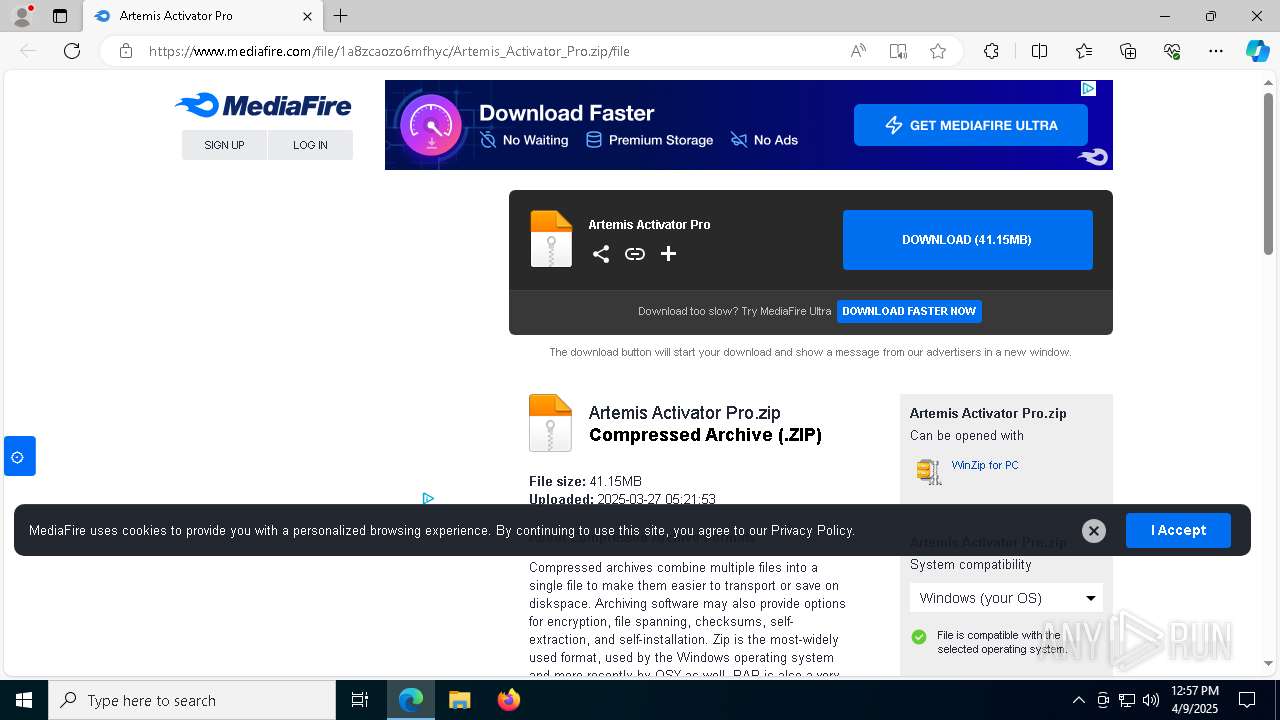
Task: Open WinZip for PC link
Action: (x=985, y=465)
